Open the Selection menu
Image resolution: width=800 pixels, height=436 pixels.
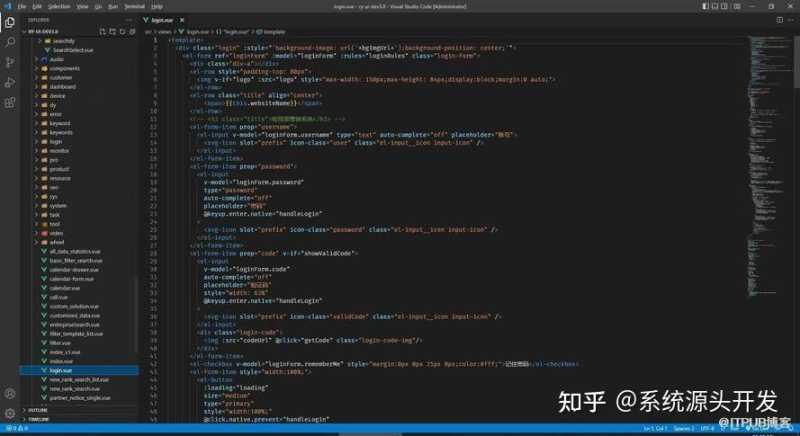click(x=59, y=7)
